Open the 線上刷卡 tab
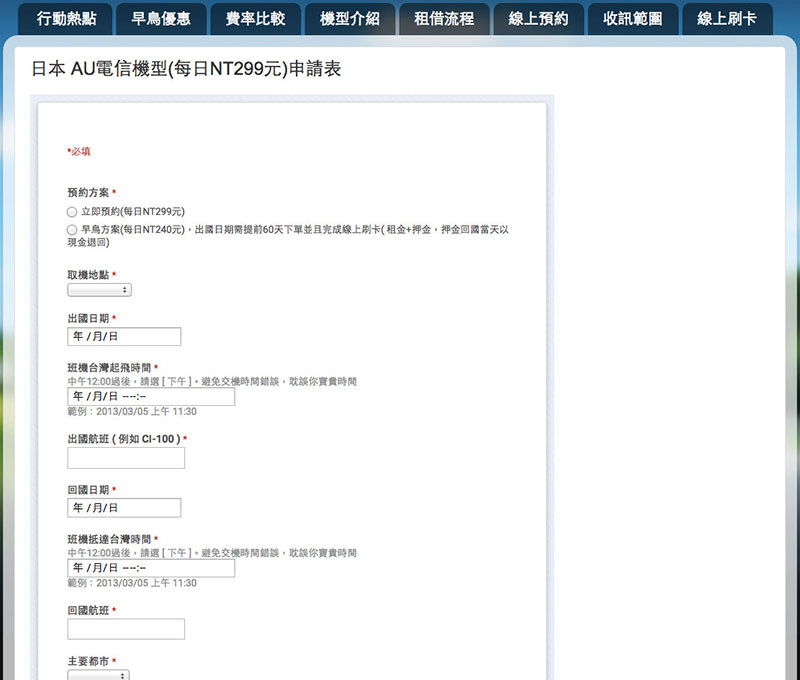800x680 pixels. pyautogui.click(x=727, y=19)
